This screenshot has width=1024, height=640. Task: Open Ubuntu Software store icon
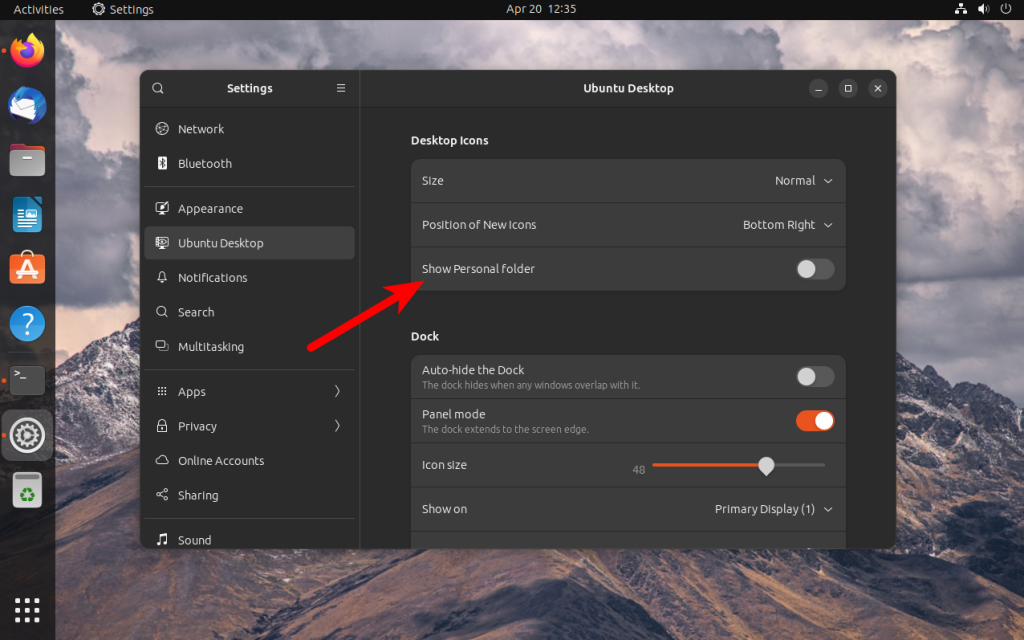pos(27,268)
